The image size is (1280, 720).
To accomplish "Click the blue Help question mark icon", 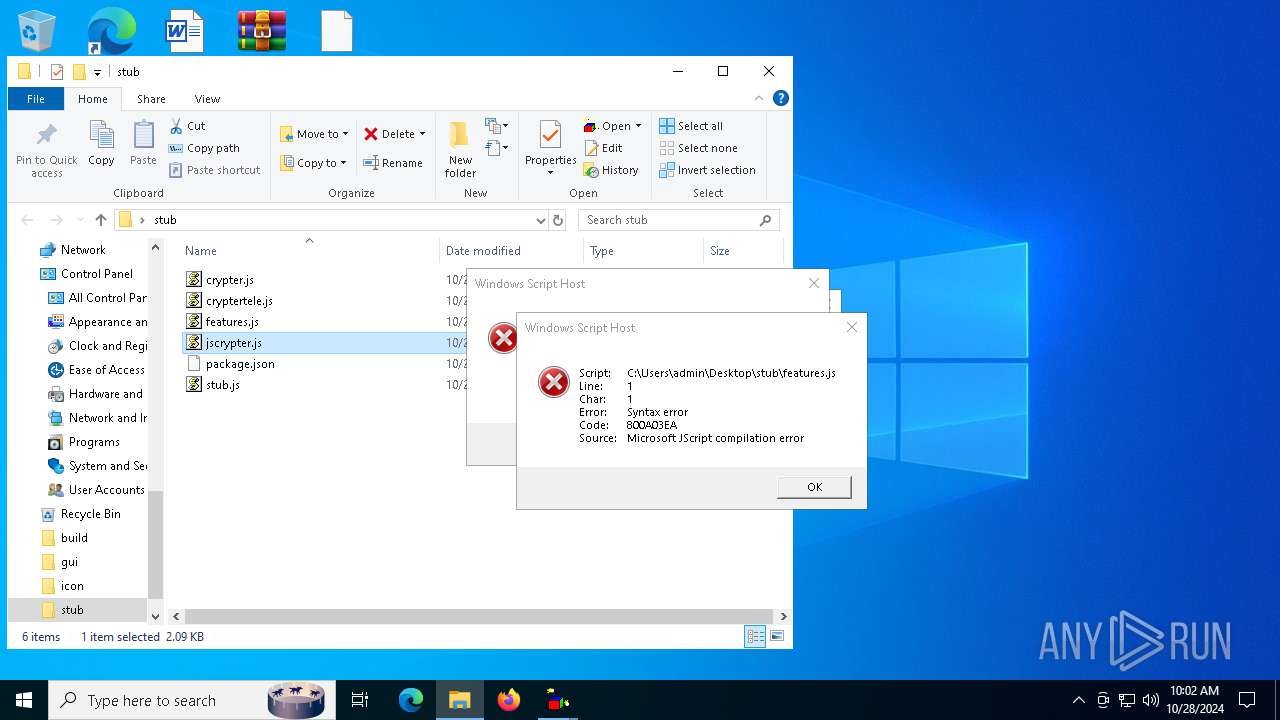I will [781, 98].
